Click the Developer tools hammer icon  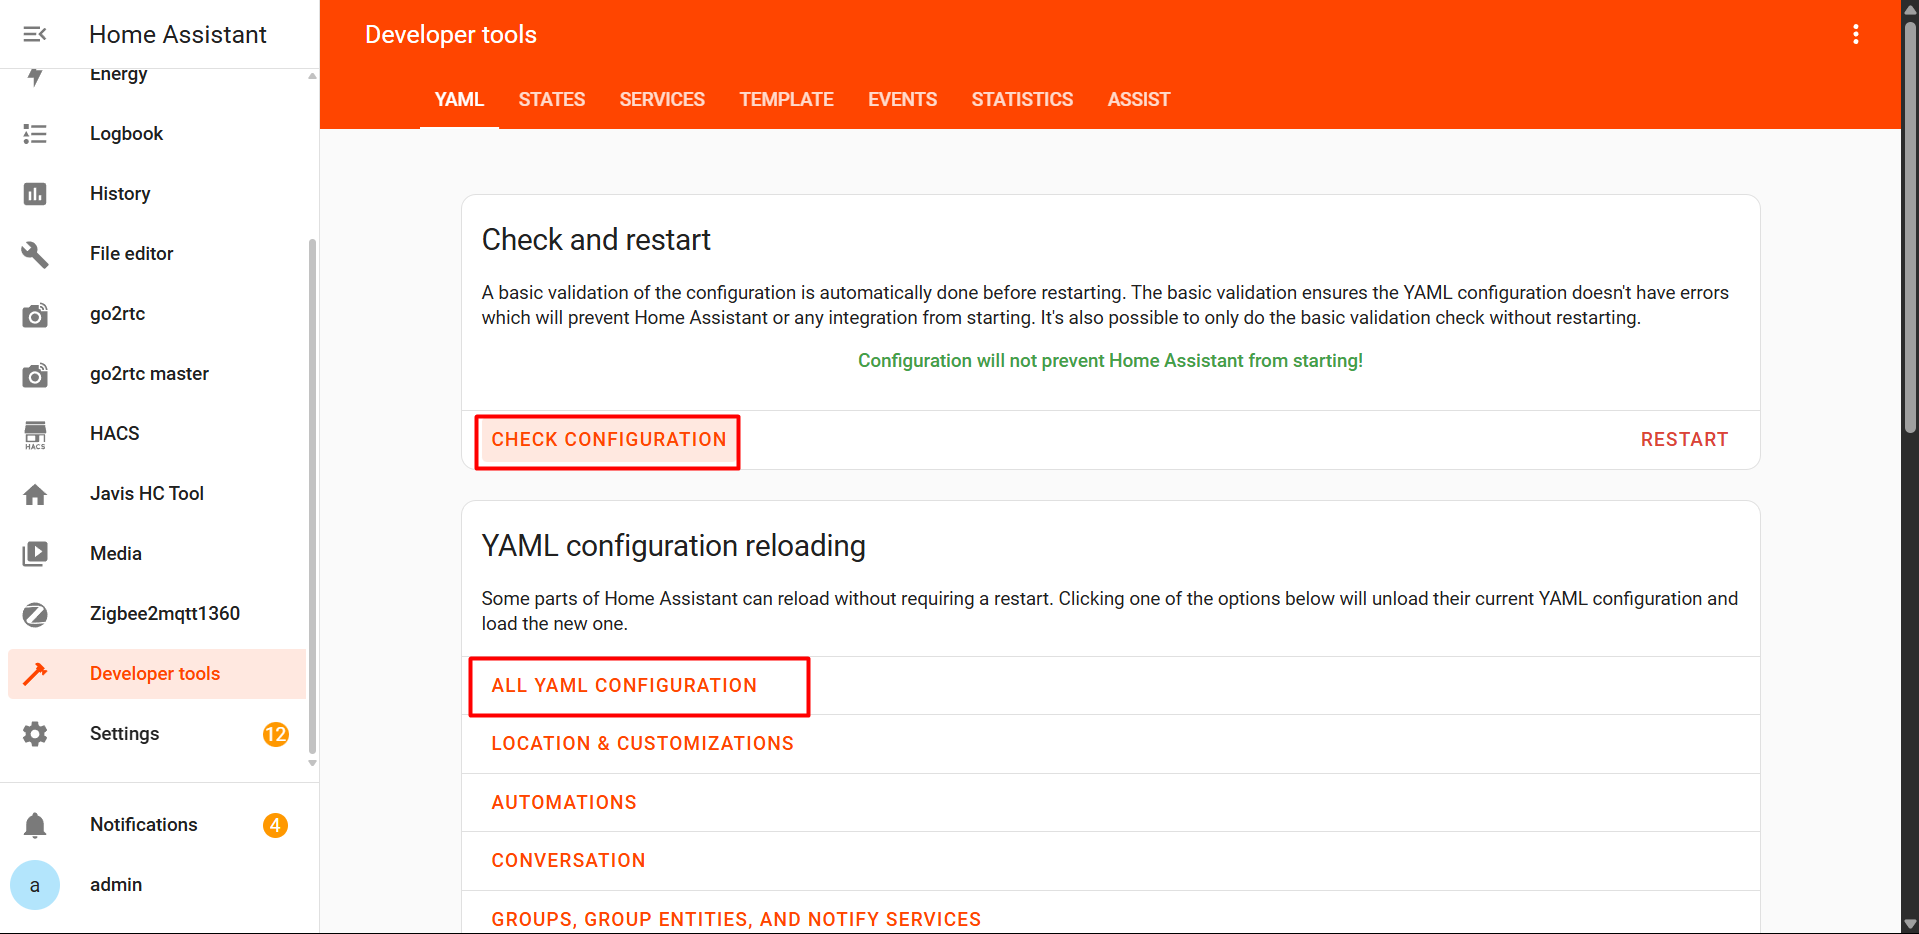pyautogui.click(x=35, y=674)
